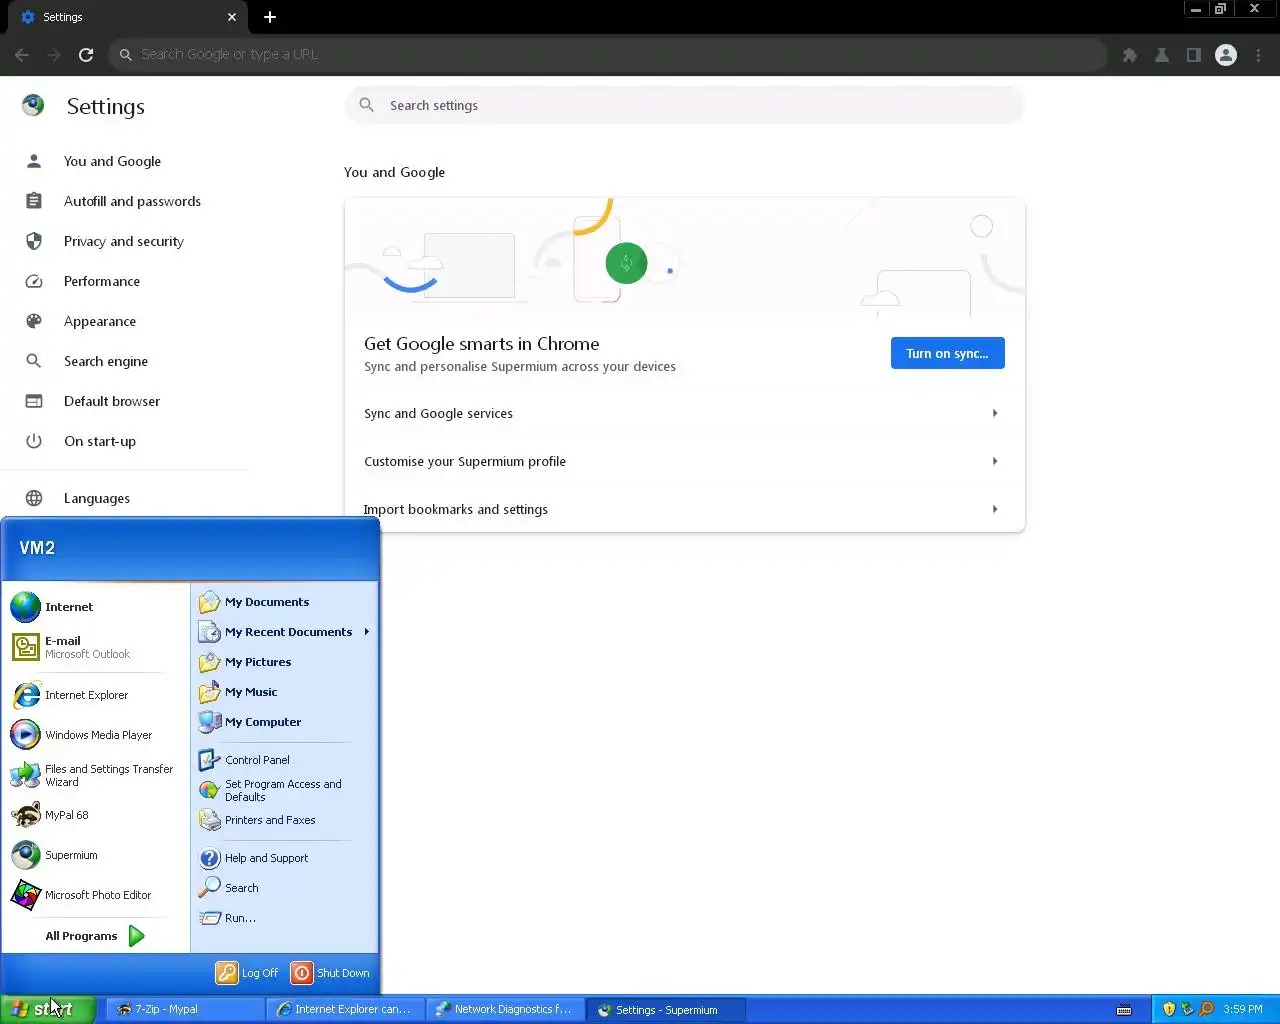
Task: Expand Customise your Supermium profile row
Action: coord(685,461)
